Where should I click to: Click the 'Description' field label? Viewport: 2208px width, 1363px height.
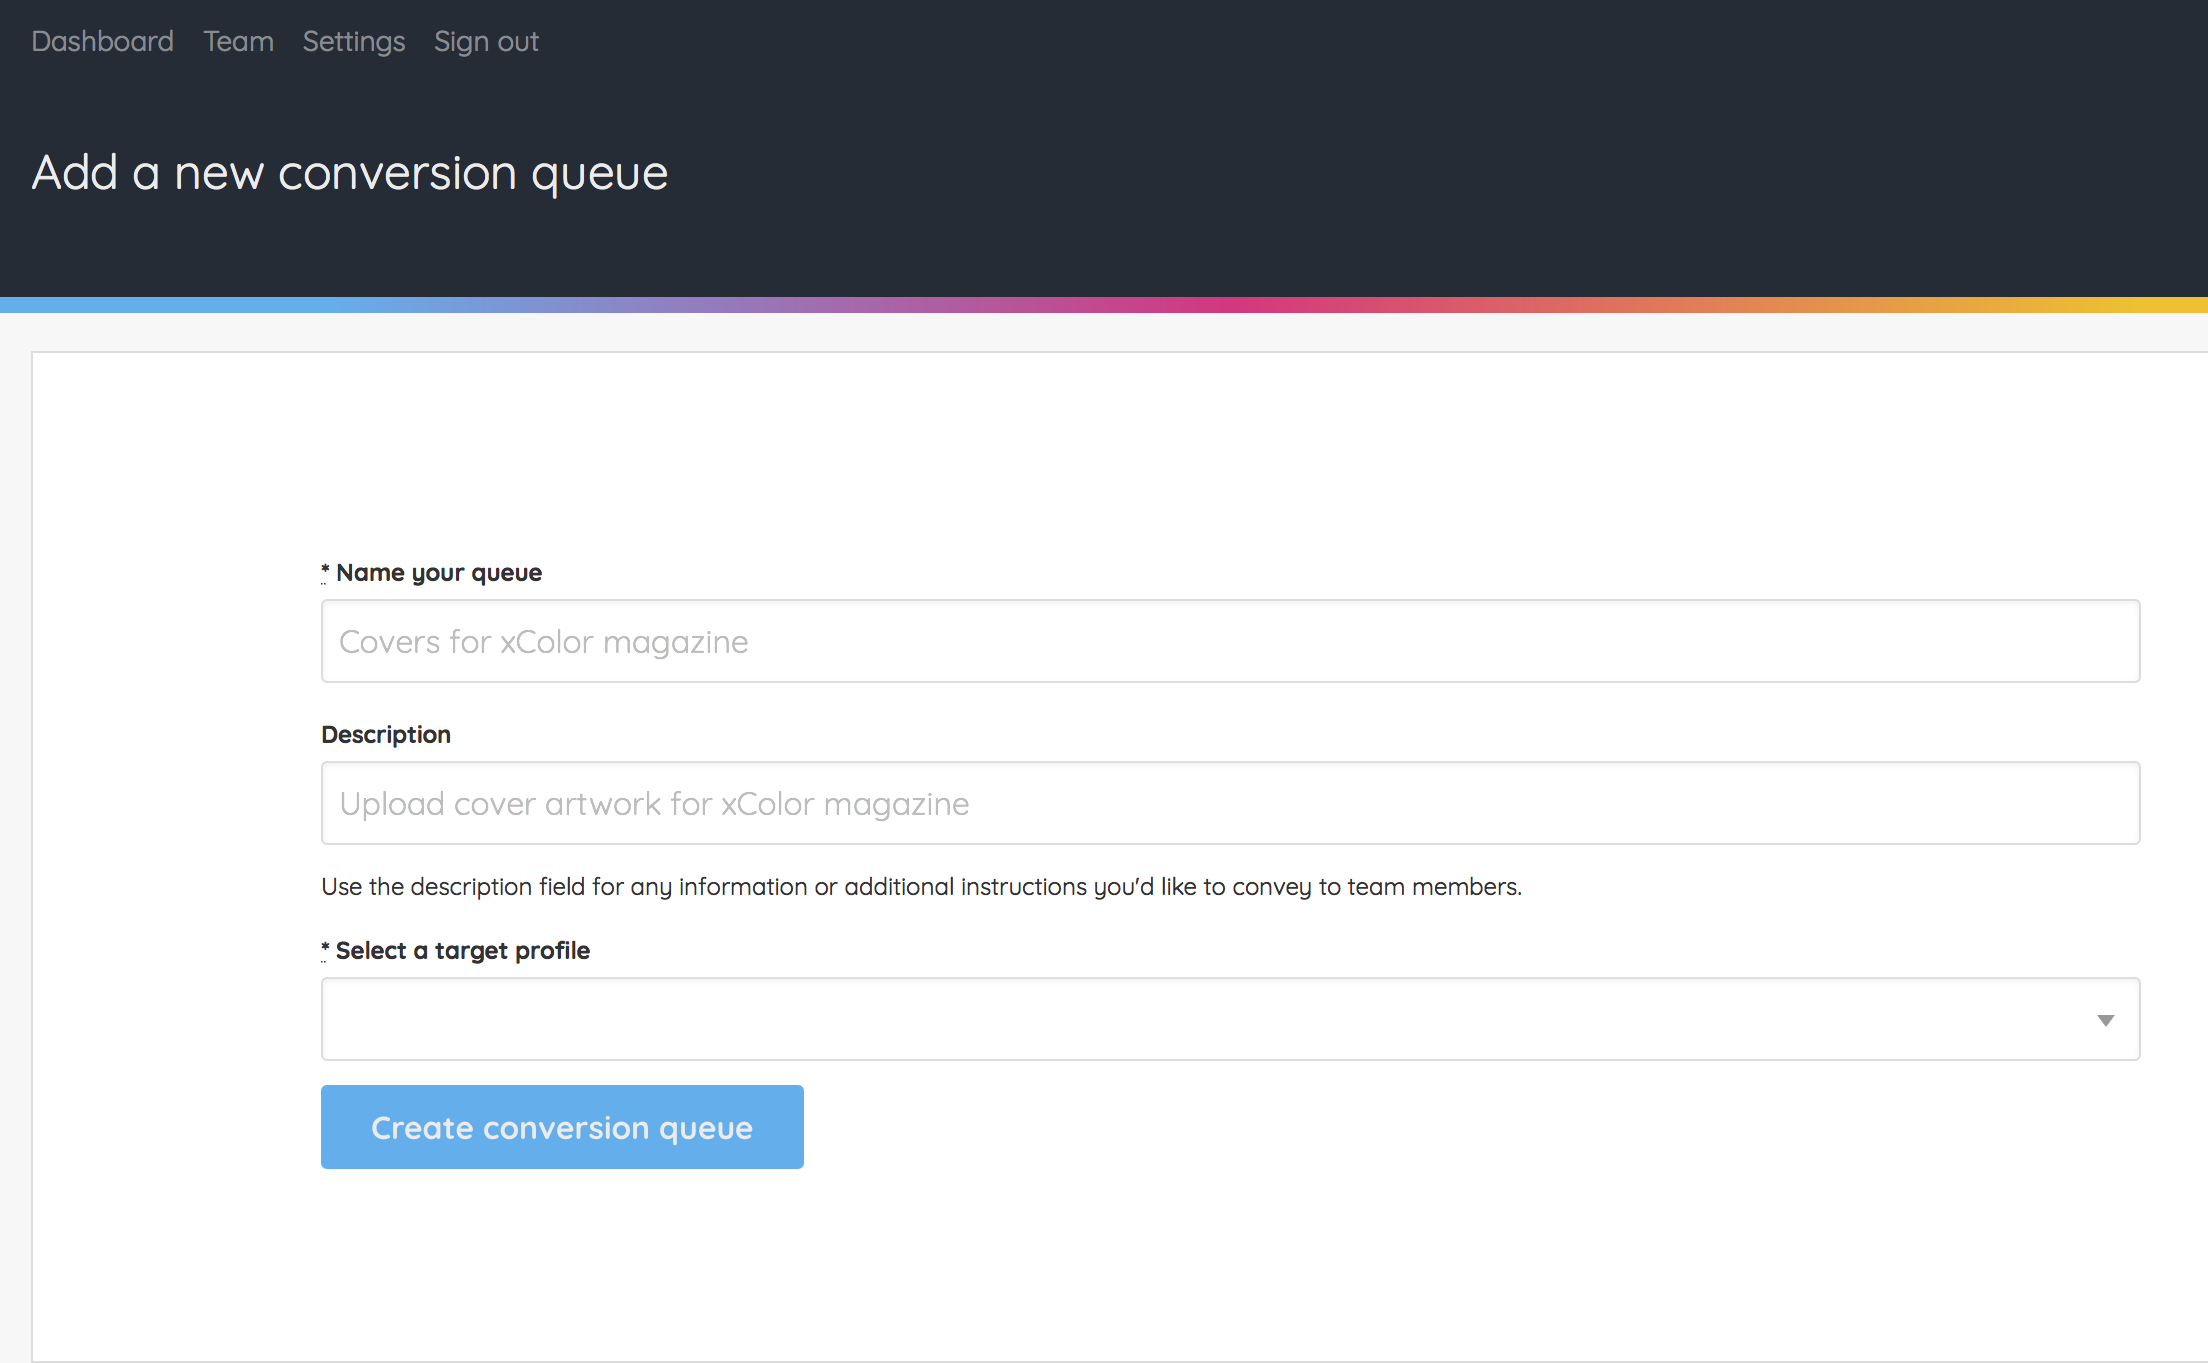point(386,735)
